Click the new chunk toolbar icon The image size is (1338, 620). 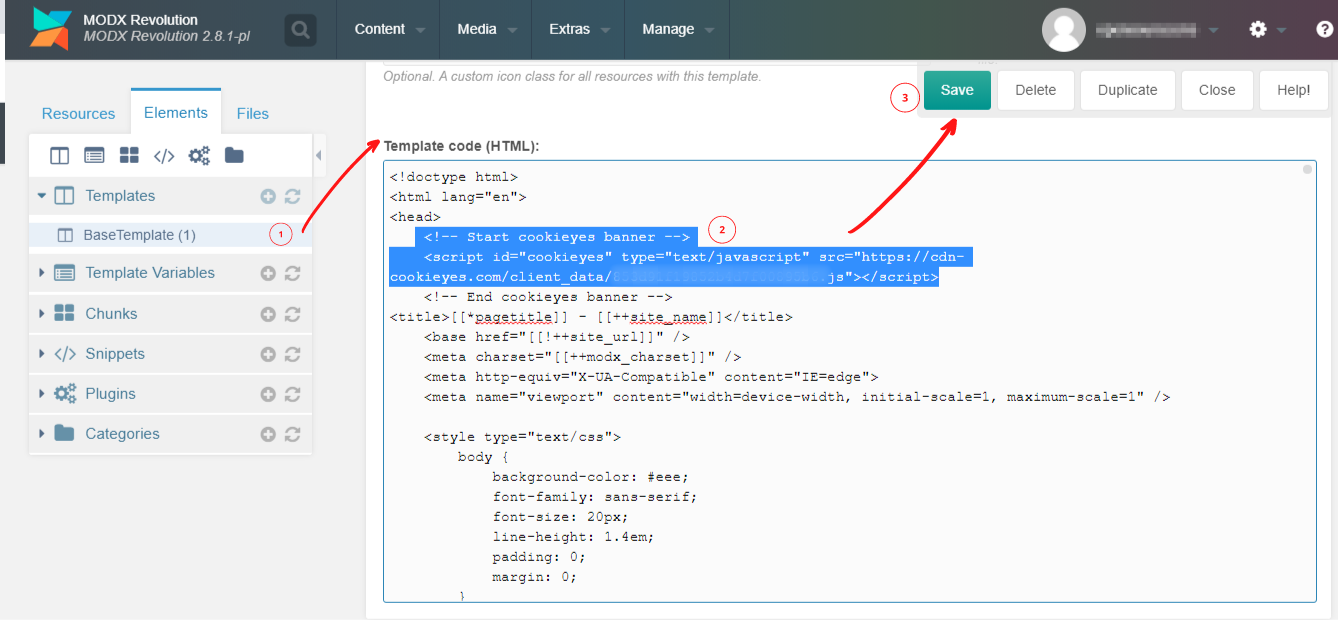click(129, 155)
